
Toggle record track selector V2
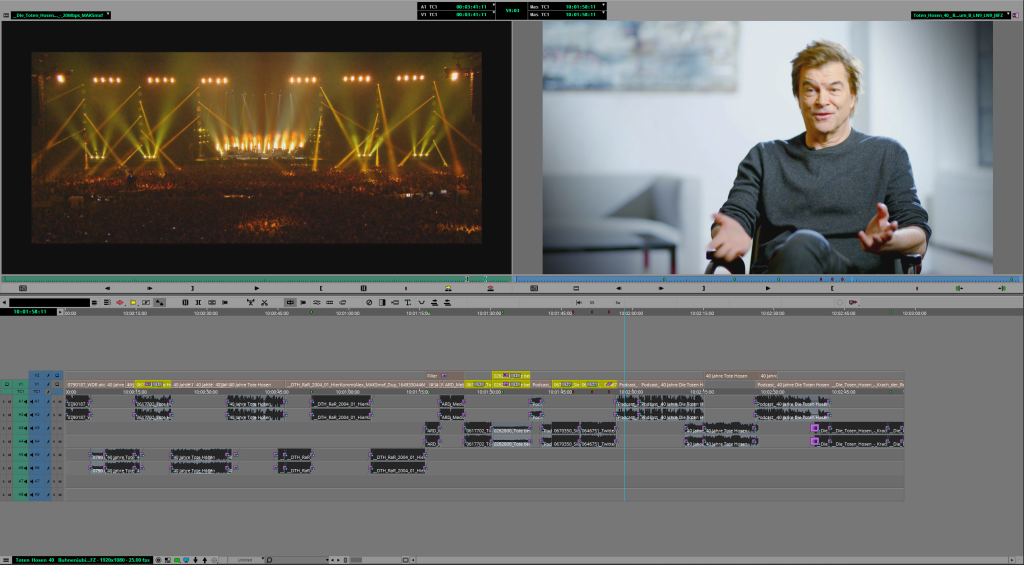(37, 376)
